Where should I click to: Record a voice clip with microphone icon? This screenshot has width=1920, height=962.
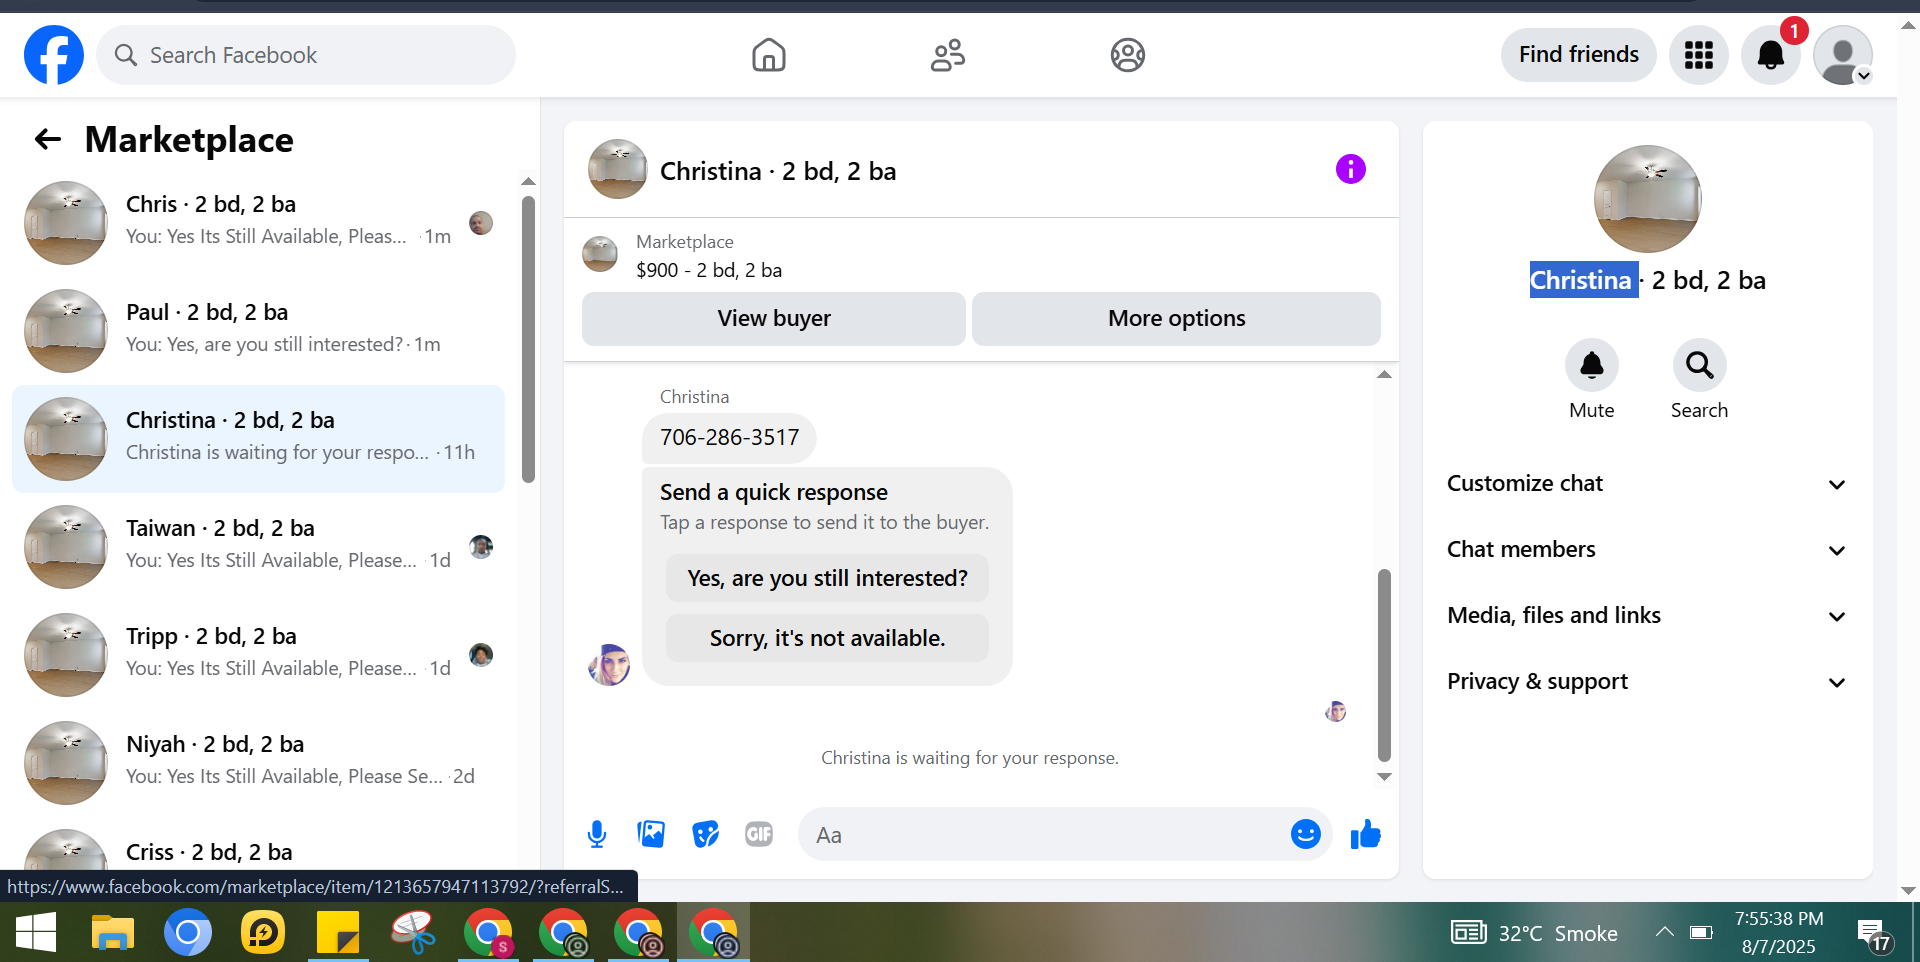tap(597, 834)
